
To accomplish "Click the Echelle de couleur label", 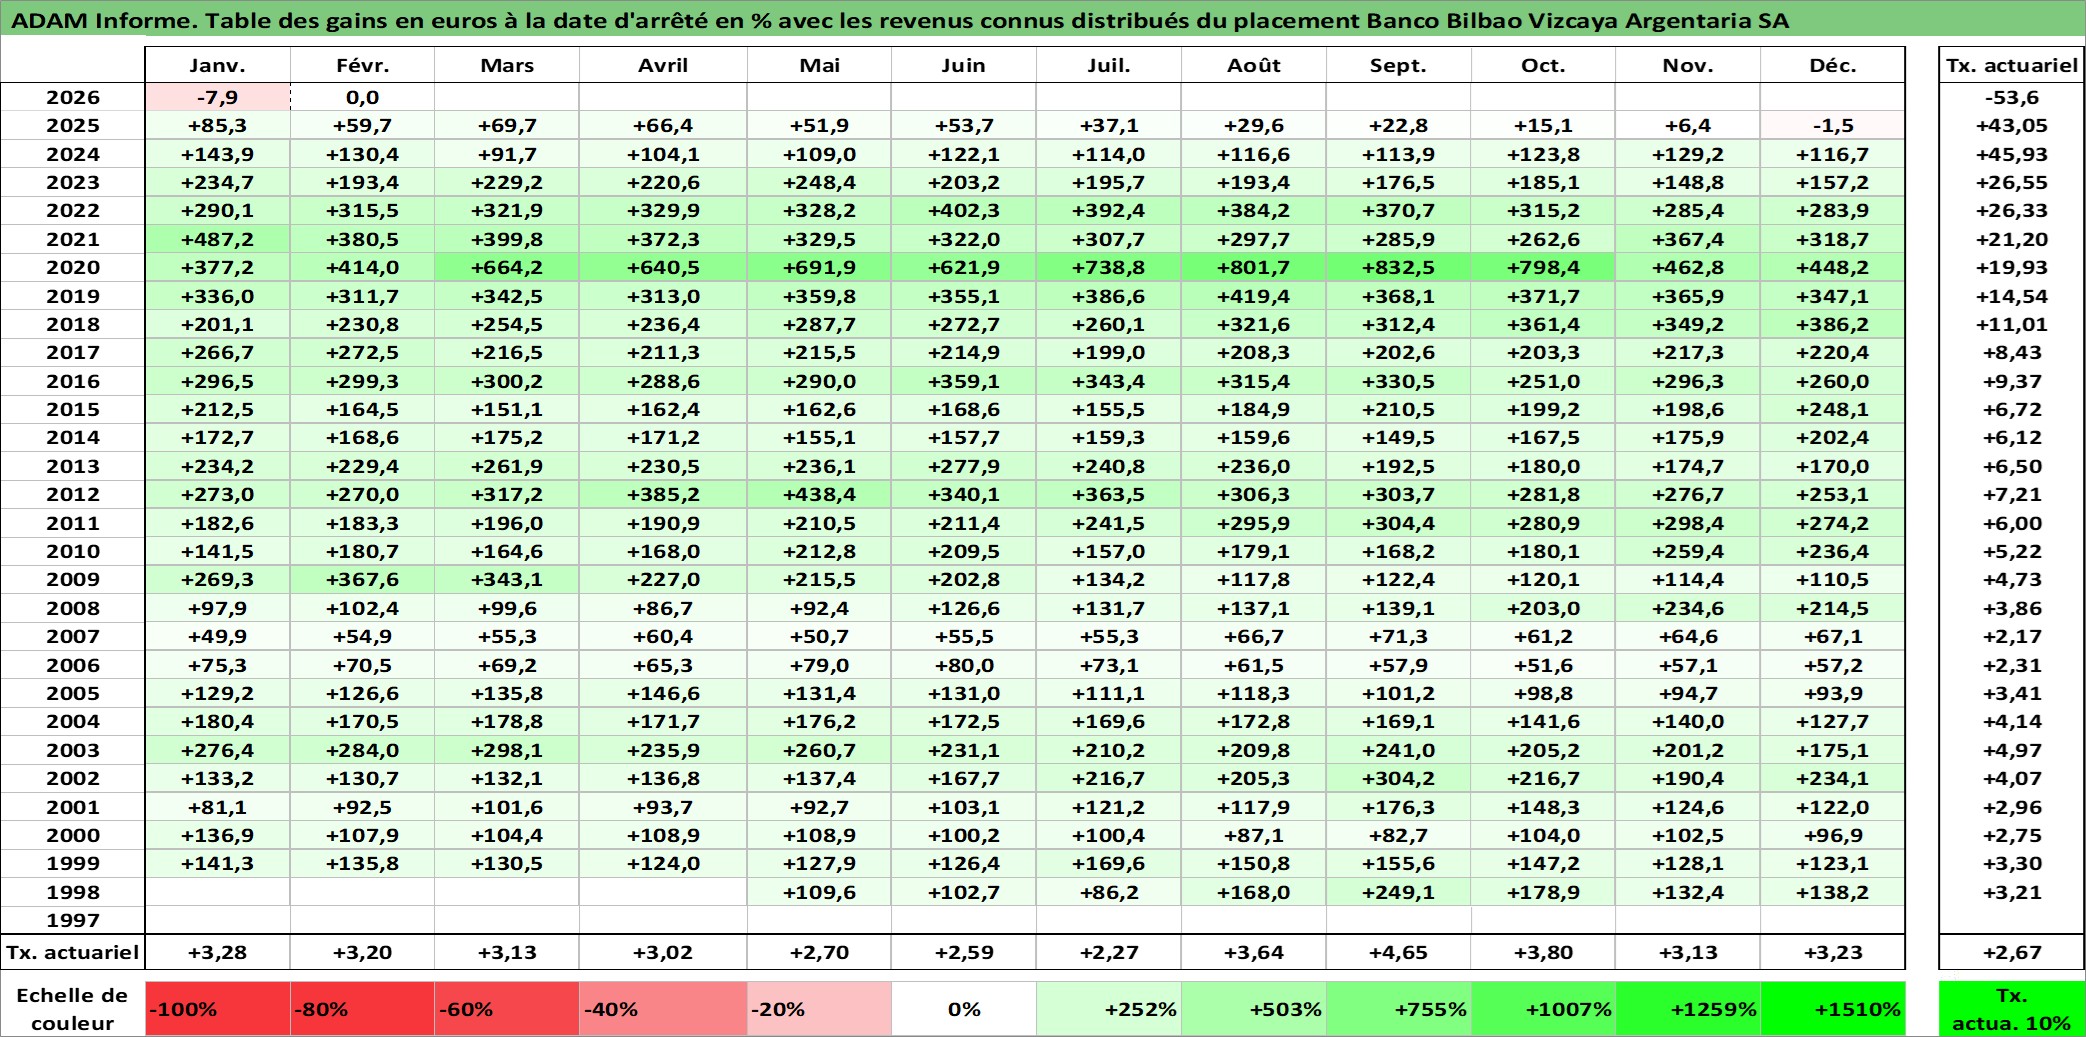I will [73, 1009].
